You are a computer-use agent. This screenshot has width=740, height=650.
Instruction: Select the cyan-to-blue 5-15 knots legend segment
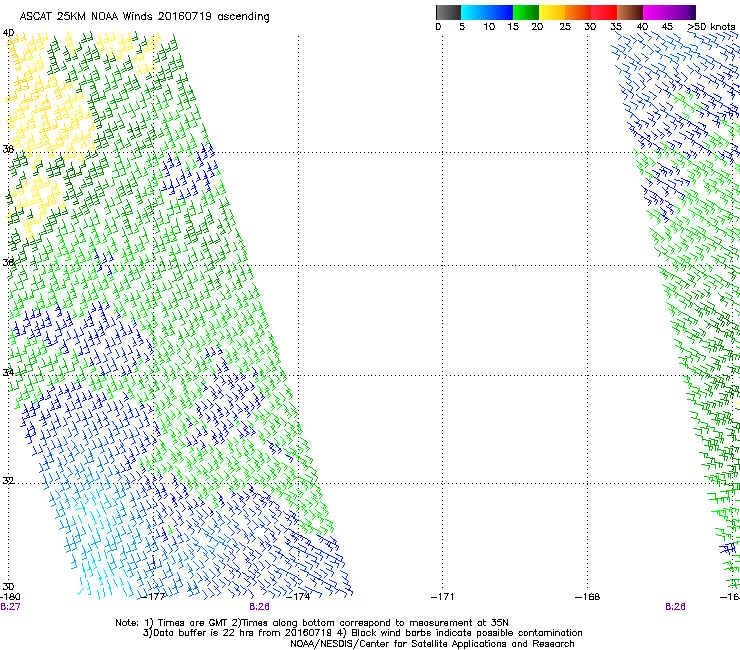487,12
